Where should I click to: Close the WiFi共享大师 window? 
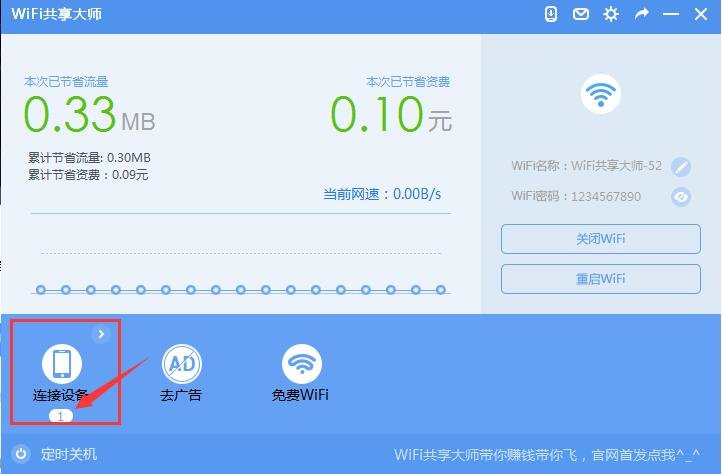coord(701,14)
